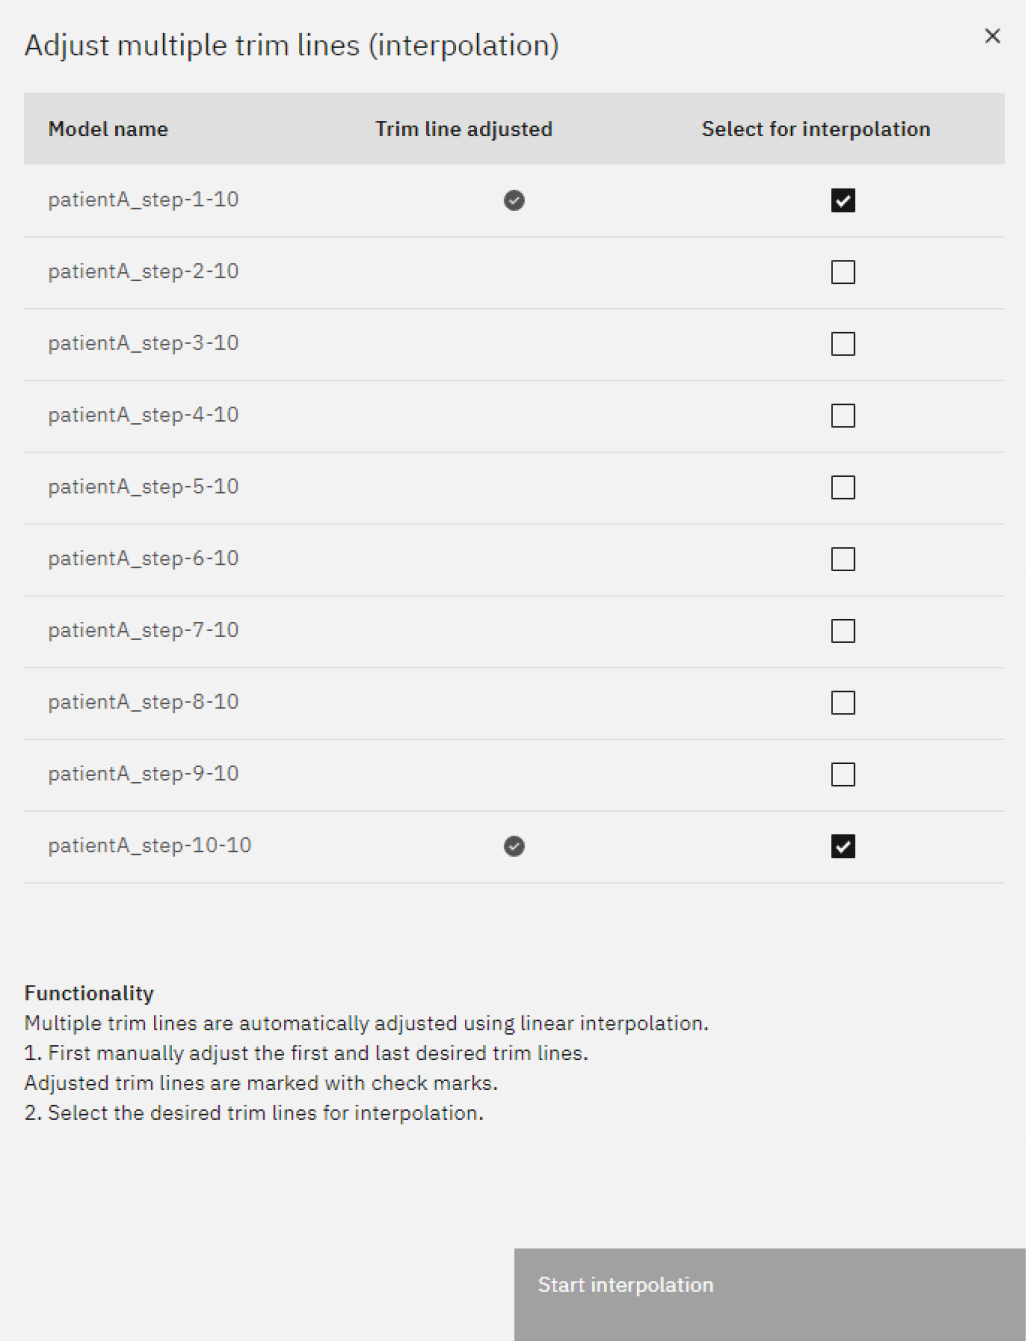
Task: Tick the patientA_step-3-10 interpolation checkbox
Action: tap(843, 344)
